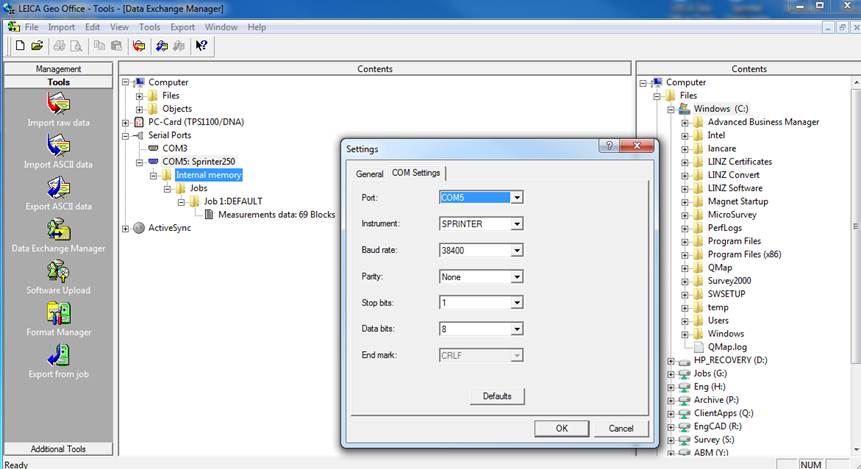
Task: Collapse the Serial Ports tree node
Action: (x=126, y=135)
